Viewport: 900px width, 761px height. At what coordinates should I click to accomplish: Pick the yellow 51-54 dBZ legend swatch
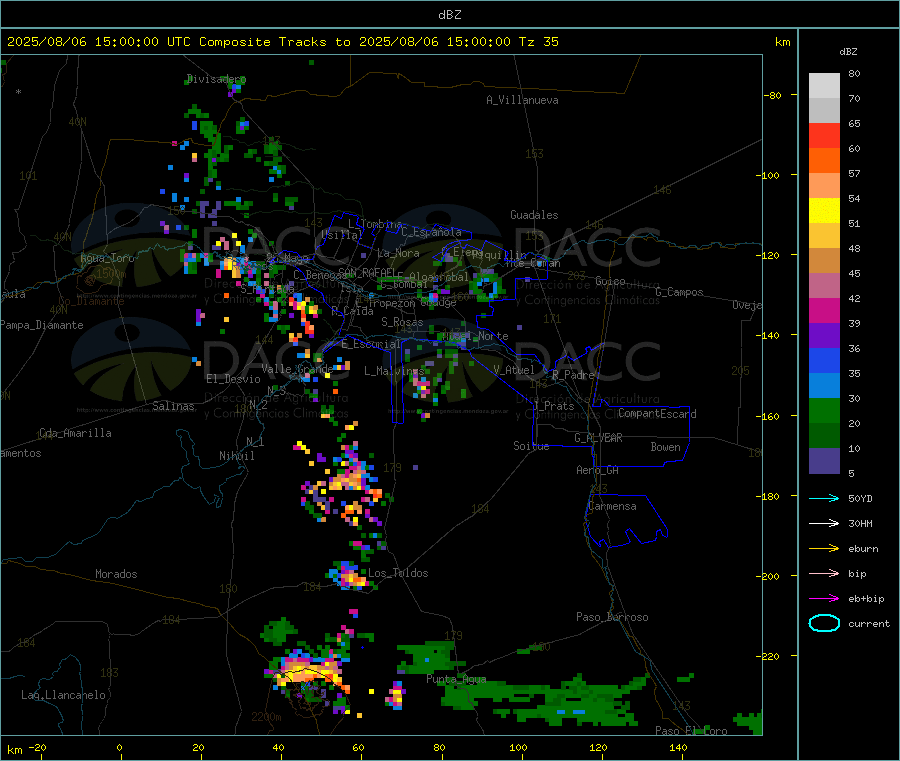click(824, 211)
